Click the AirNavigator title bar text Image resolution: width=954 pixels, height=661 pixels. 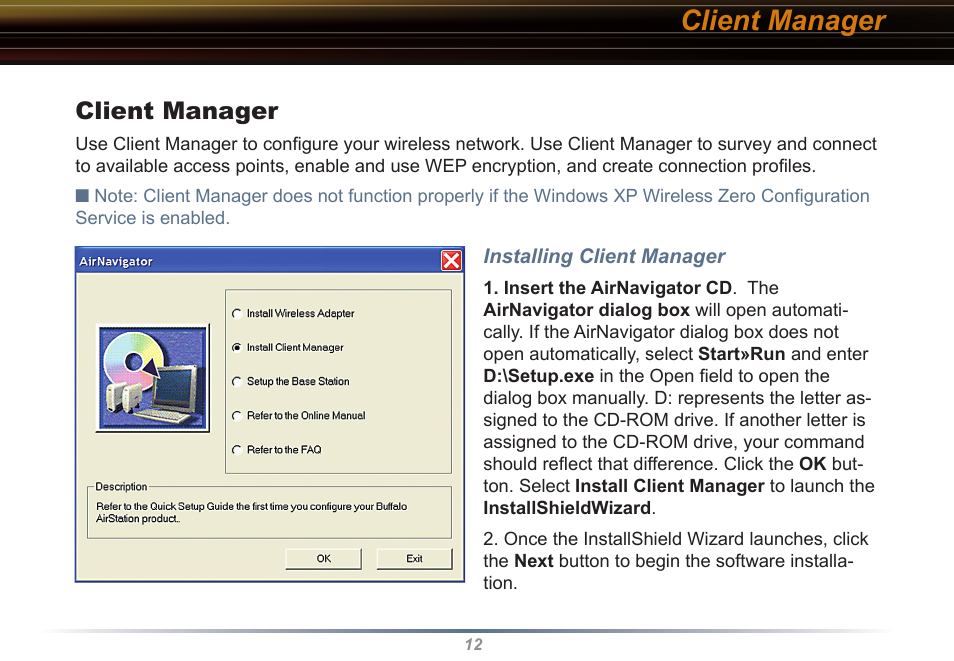coord(116,262)
